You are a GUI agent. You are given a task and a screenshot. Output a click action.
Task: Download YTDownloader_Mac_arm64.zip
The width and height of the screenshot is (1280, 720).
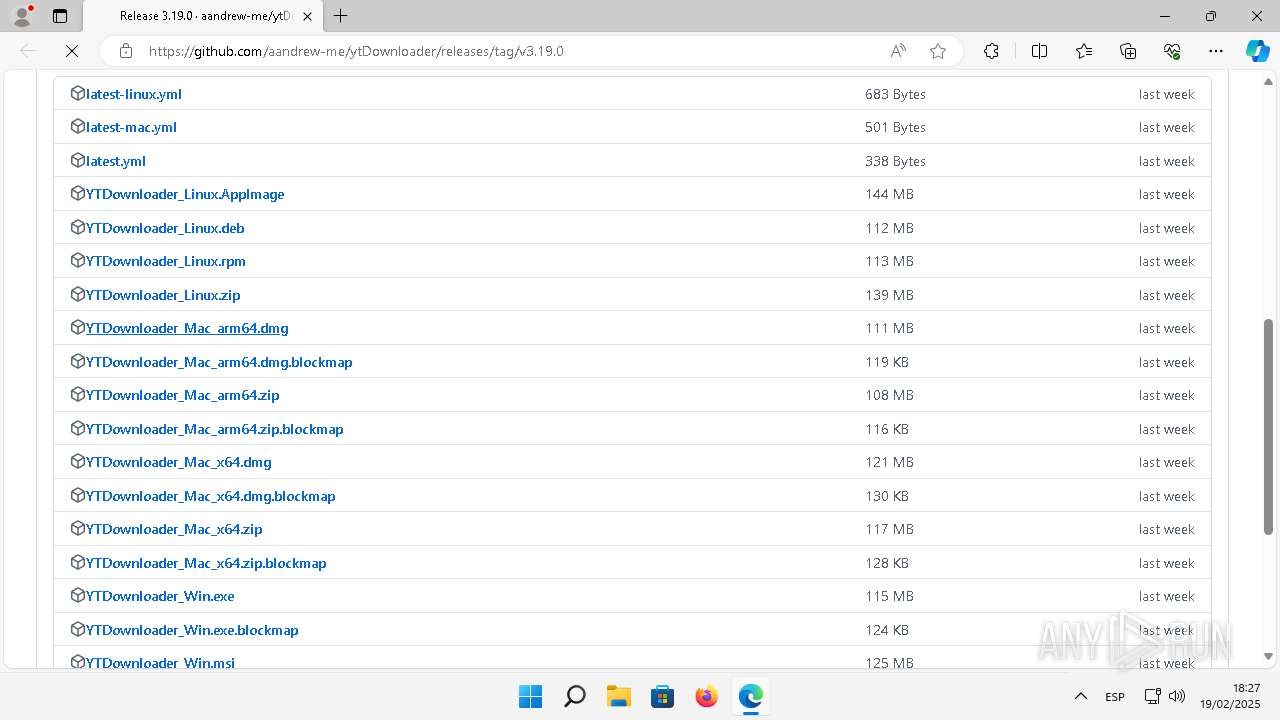(183, 395)
